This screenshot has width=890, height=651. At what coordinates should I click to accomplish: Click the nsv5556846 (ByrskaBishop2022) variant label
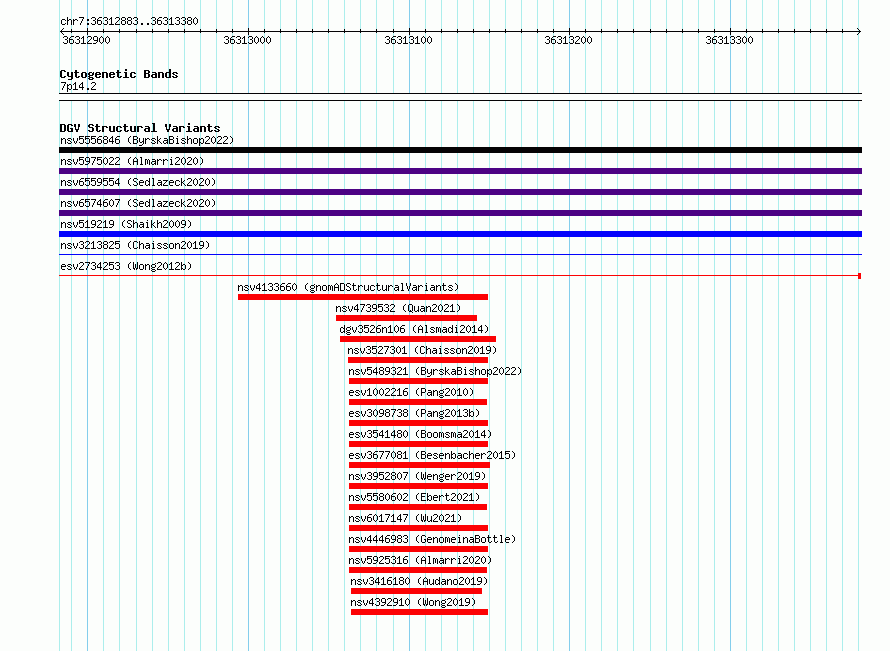pyautogui.click(x=147, y=140)
